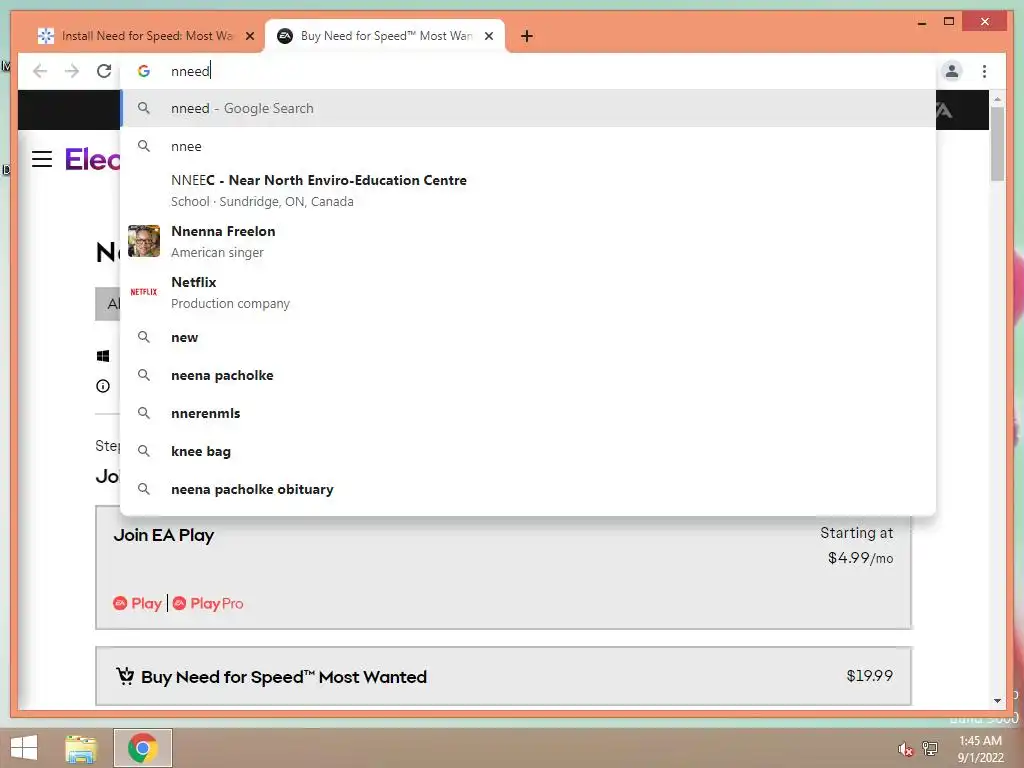Click the Chrome icon in the taskbar
The image size is (1024, 768).
coord(142,748)
